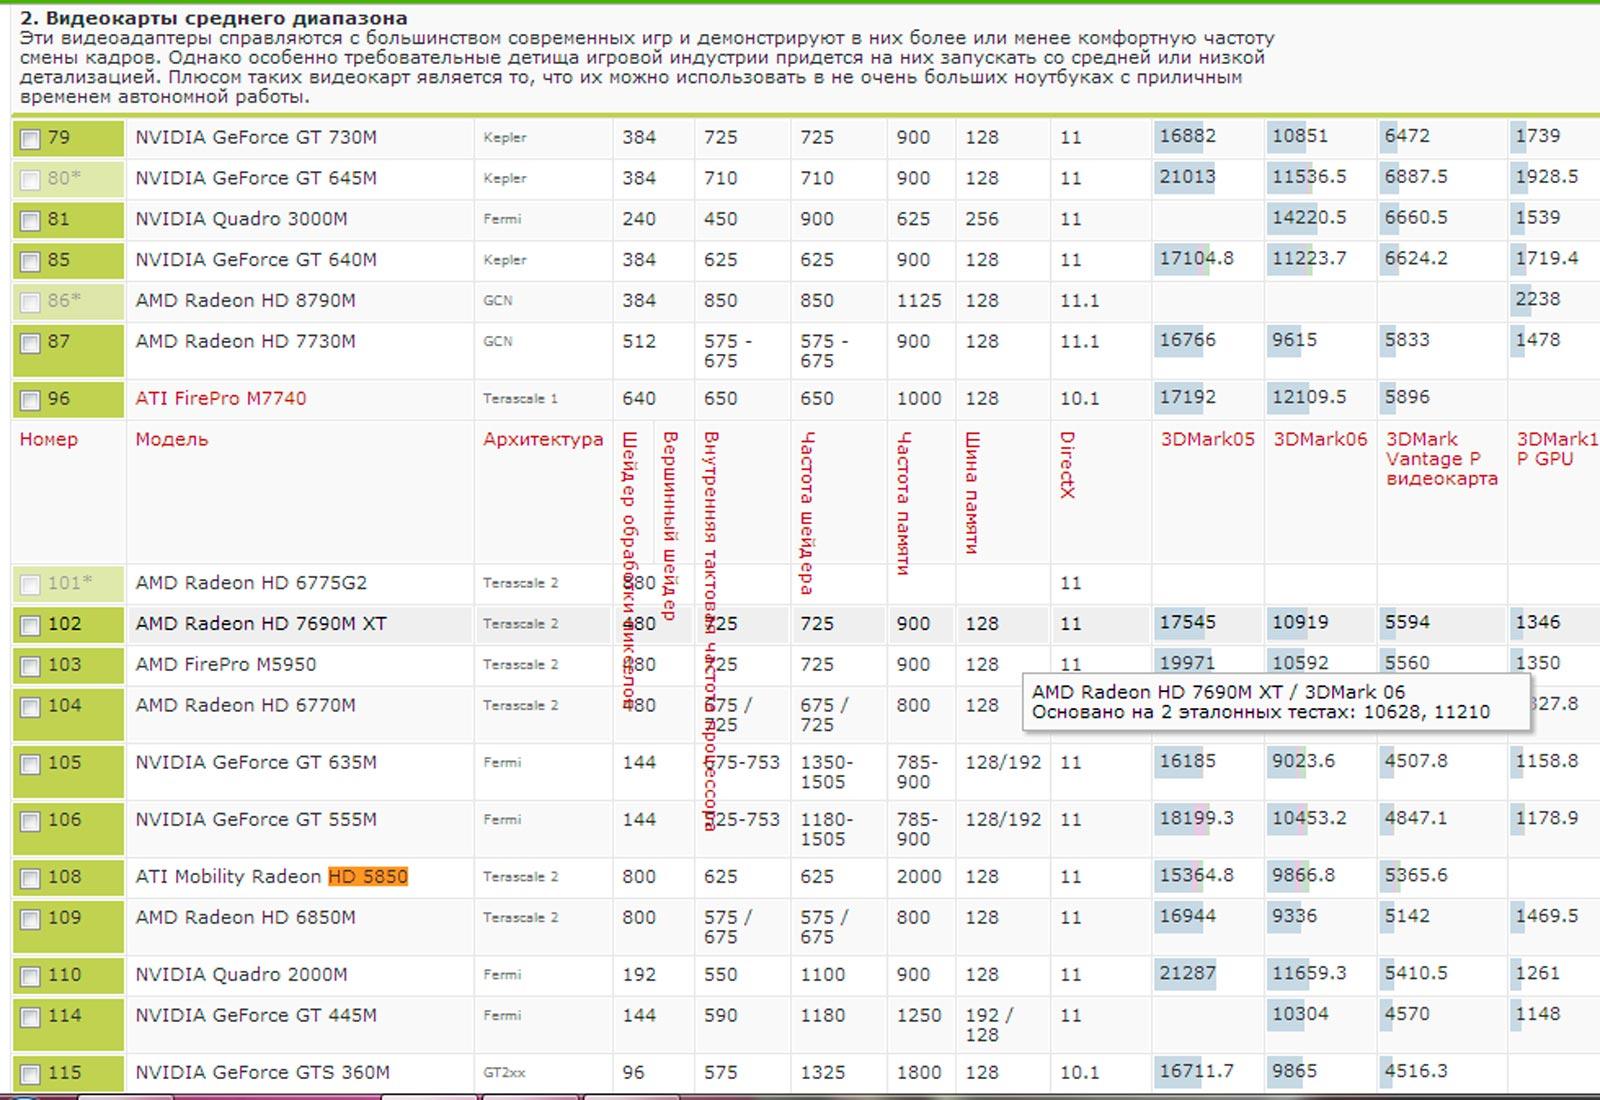
Task: Click Vantage score 5896 for FirePro M7740
Action: click(1407, 397)
